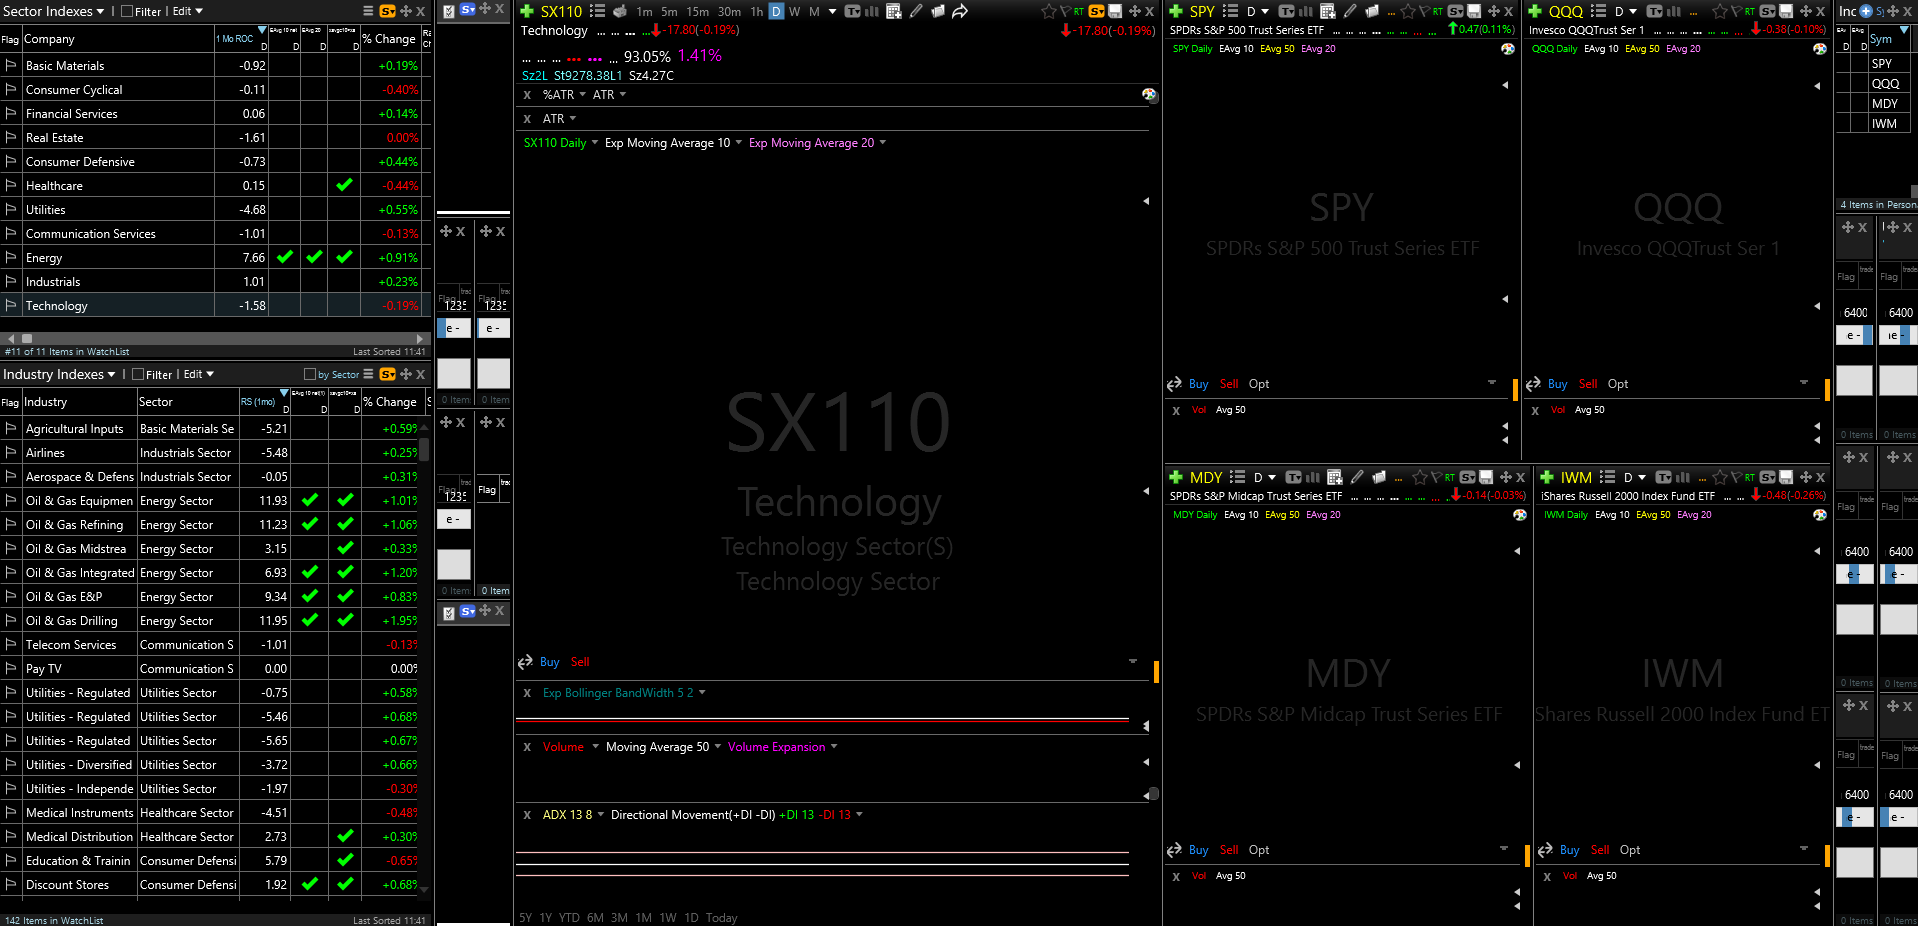Open the Volume Expansion indicator dropdown
This screenshot has height=926, width=1918.
point(834,747)
